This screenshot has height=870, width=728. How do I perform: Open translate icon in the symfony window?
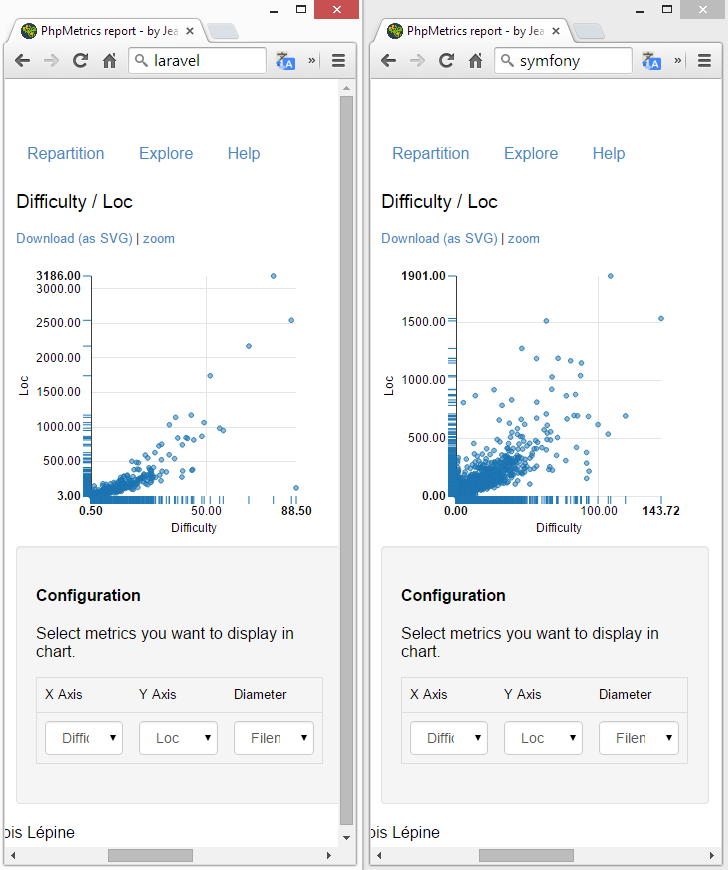(652, 61)
